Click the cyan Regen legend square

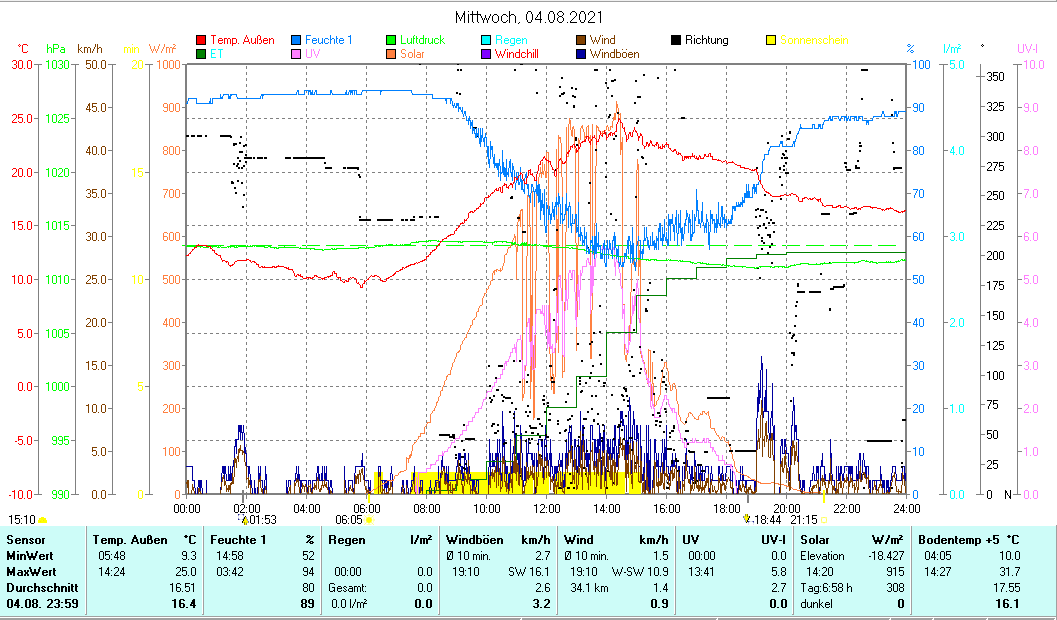point(486,41)
